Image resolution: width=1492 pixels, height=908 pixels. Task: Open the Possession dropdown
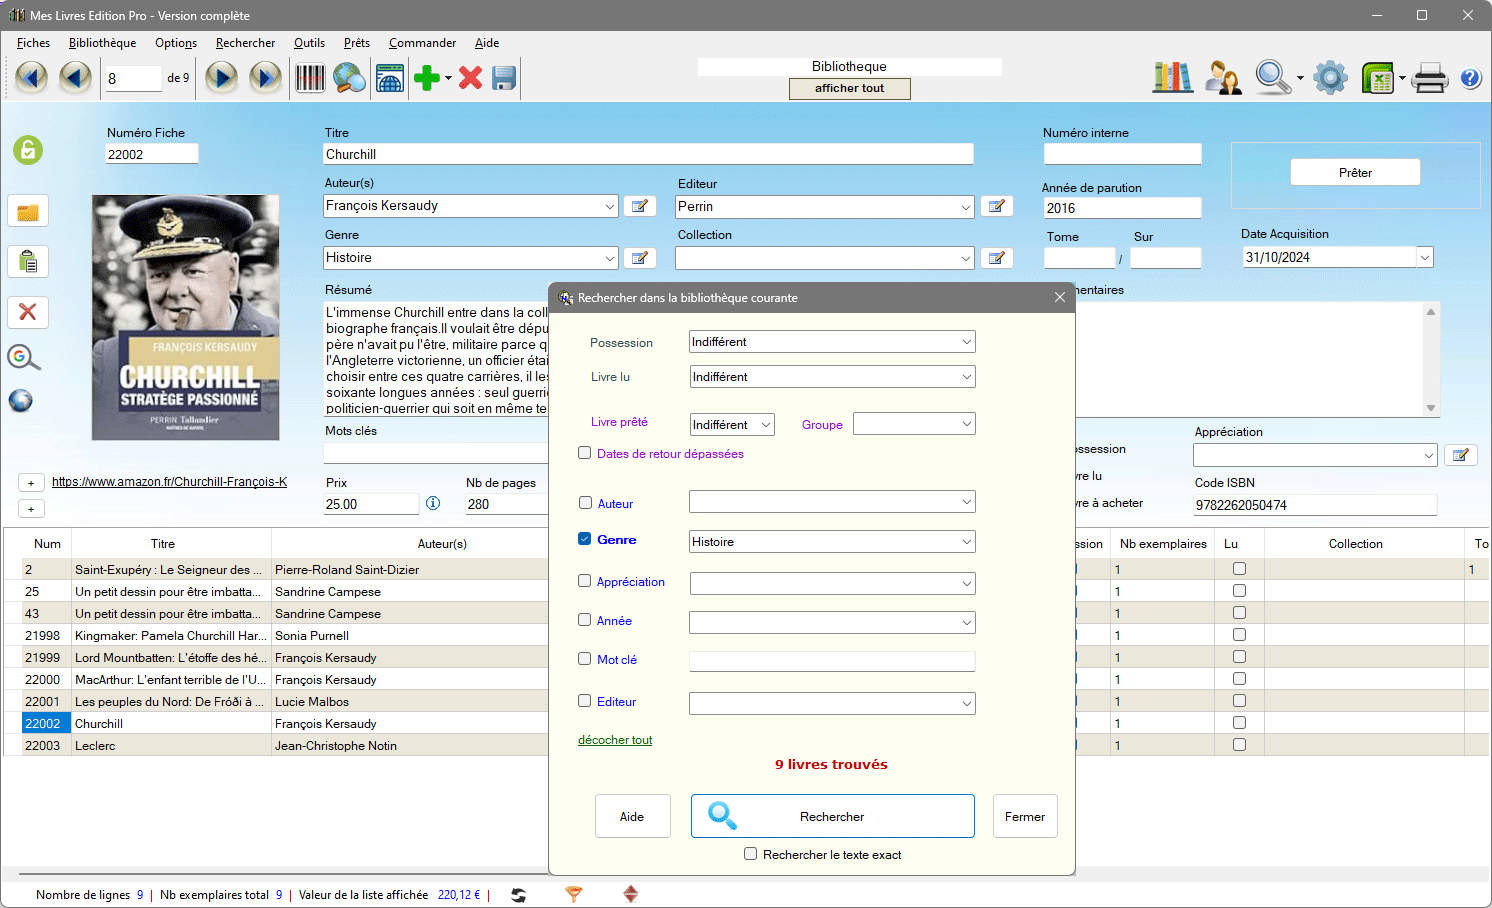[832, 342]
